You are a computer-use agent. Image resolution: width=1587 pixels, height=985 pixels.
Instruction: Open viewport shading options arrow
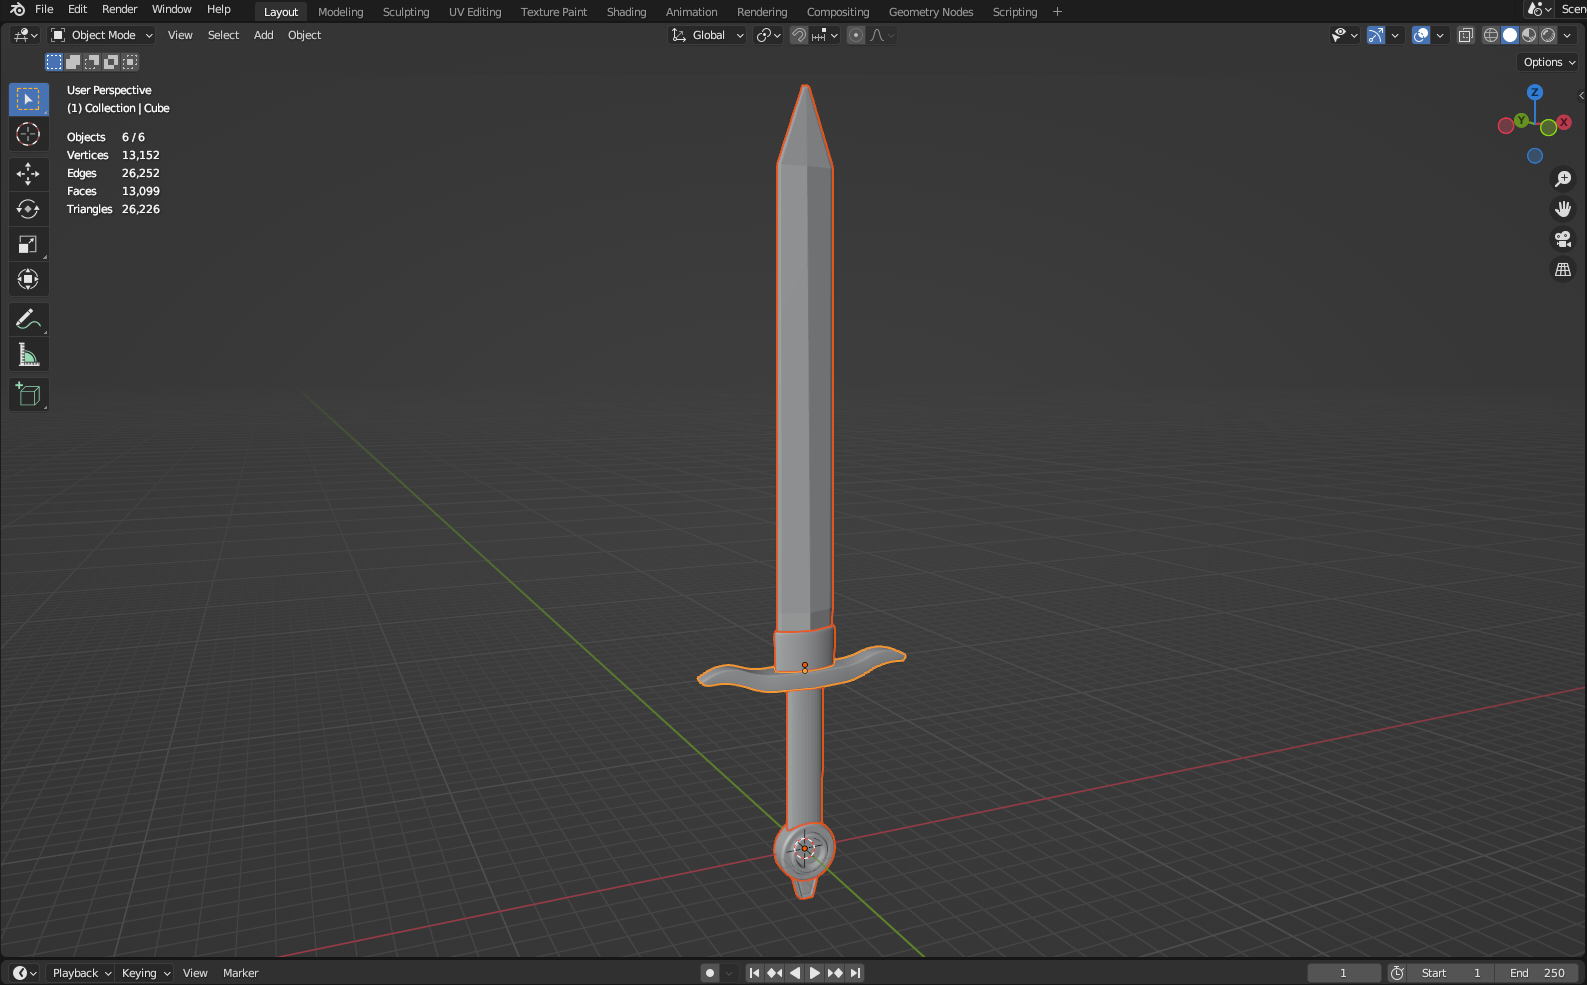pos(1567,35)
